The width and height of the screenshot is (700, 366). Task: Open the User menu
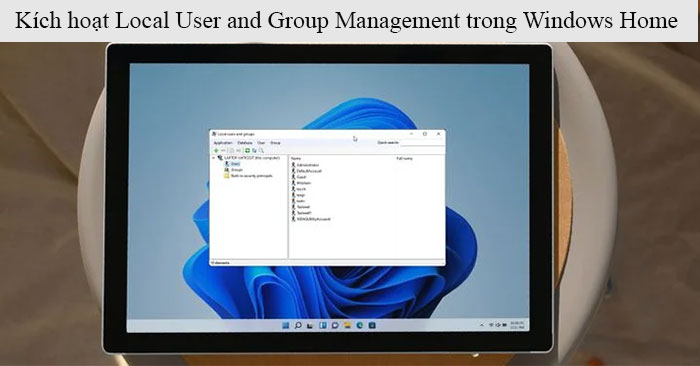tap(261, 143)
